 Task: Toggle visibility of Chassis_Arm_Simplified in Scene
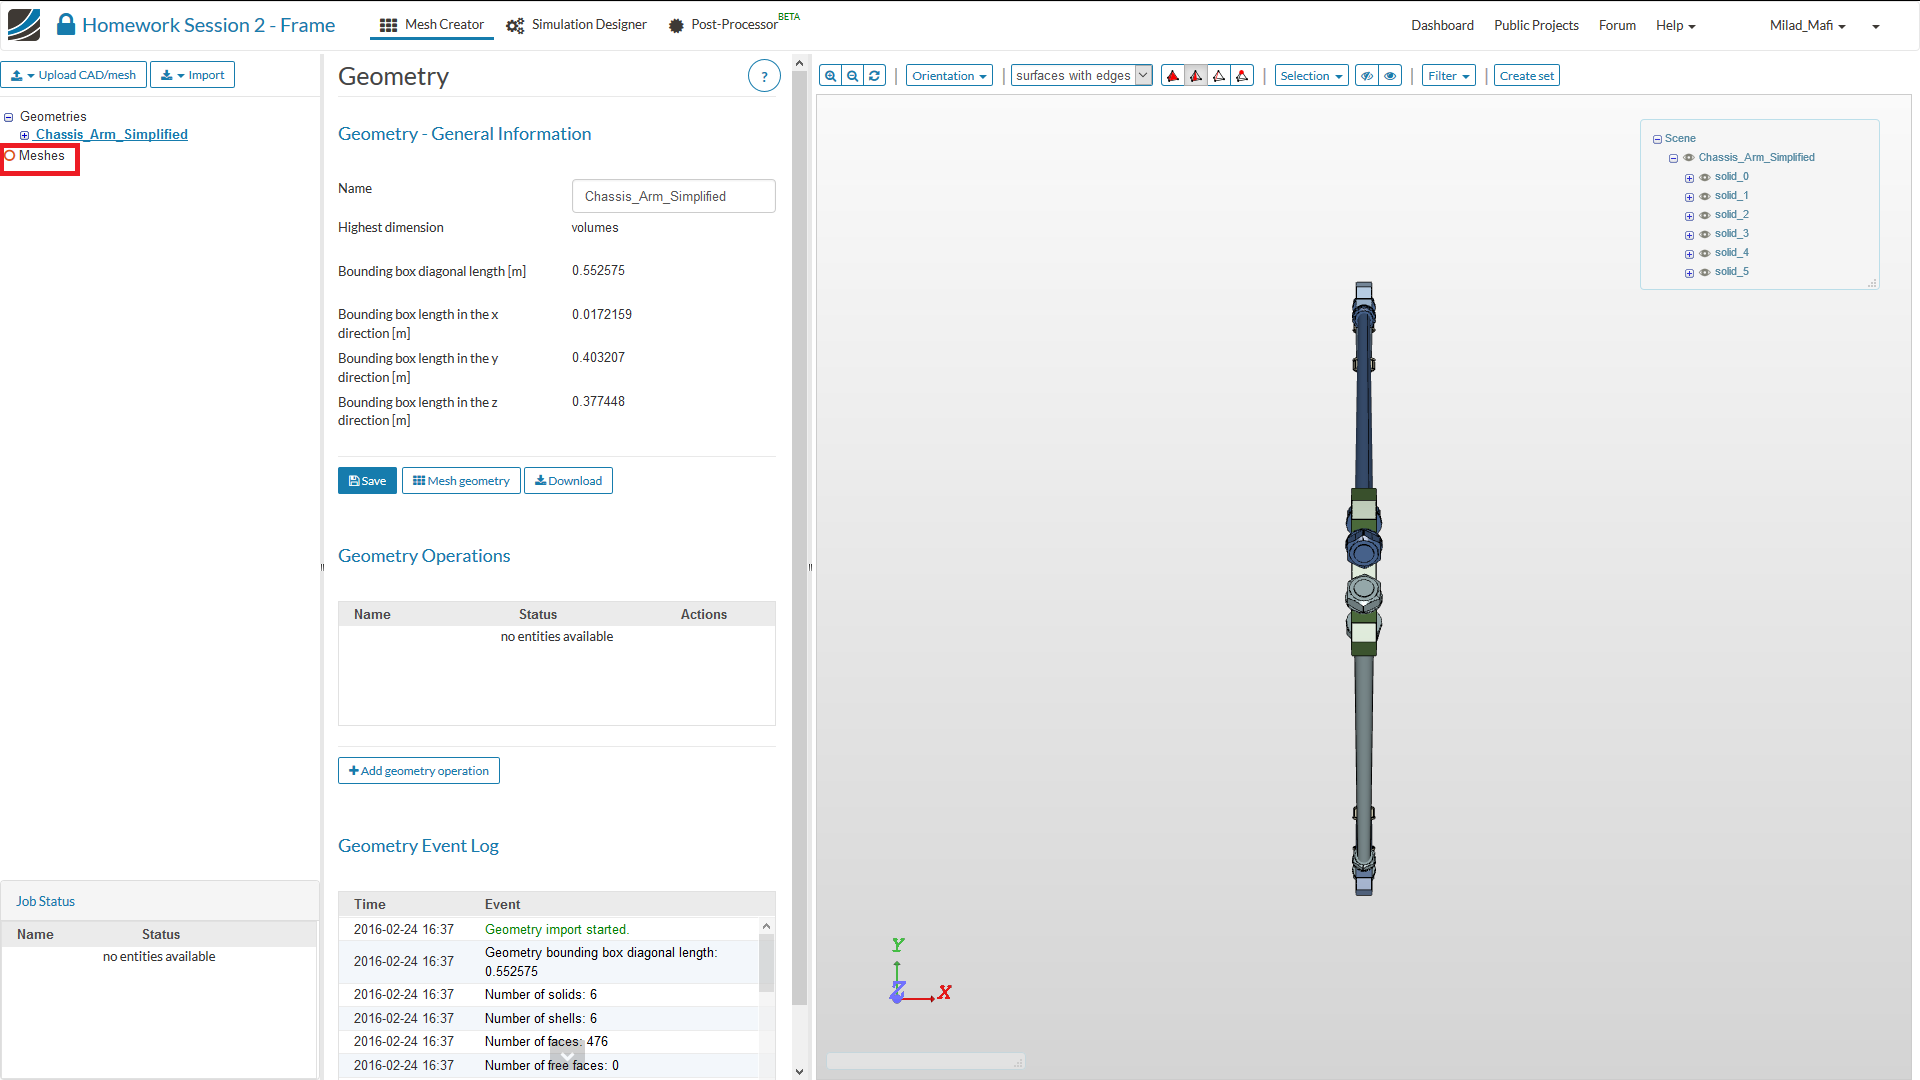click(x=1689, y=158)
